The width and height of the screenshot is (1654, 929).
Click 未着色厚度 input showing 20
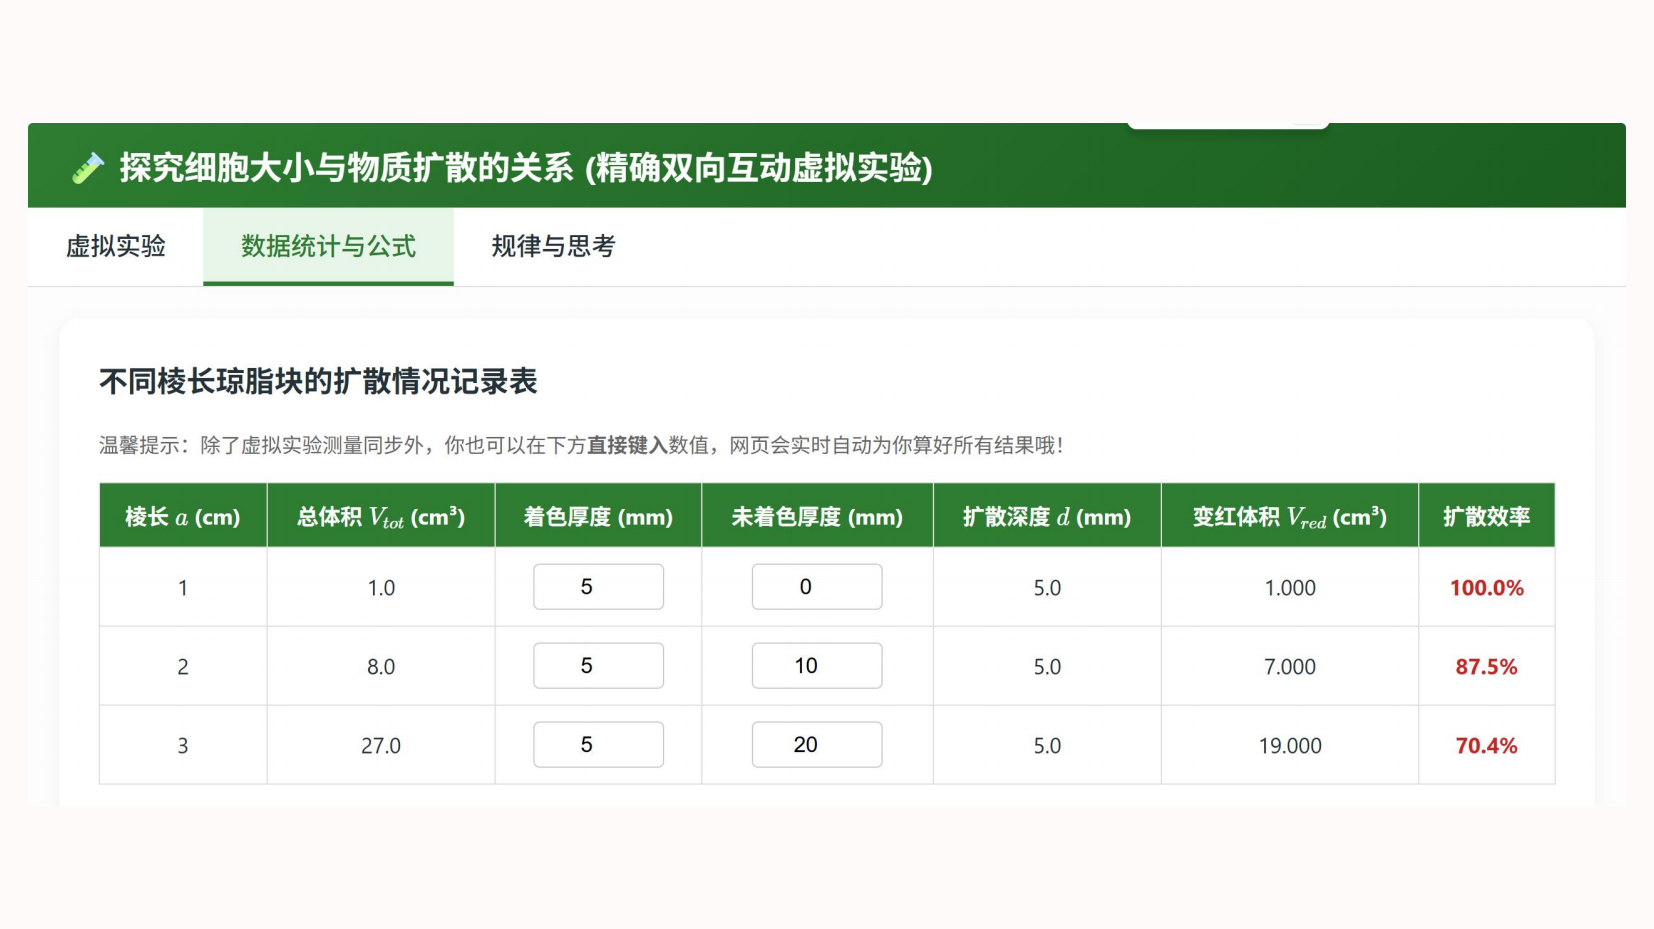(x=817, y=745)
